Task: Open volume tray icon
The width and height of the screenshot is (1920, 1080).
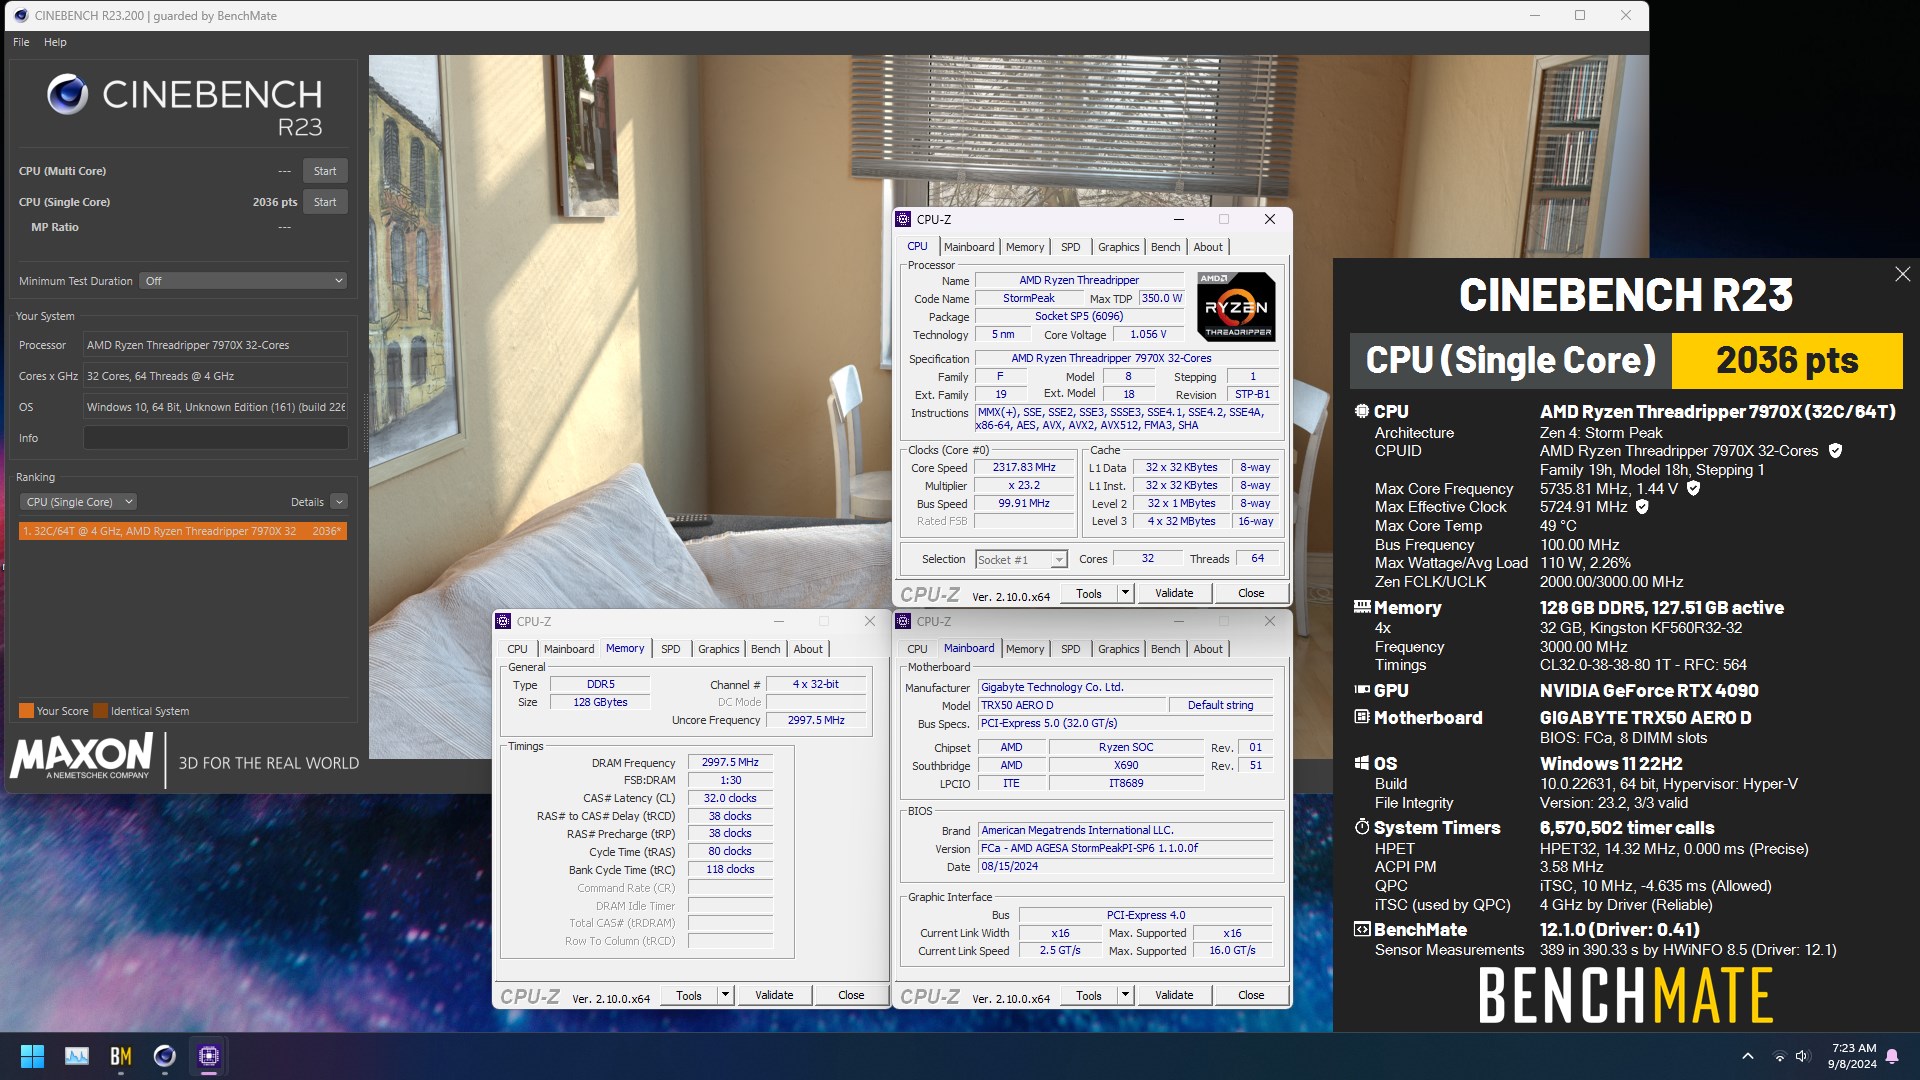Action: click(x=1802, y=1056)
